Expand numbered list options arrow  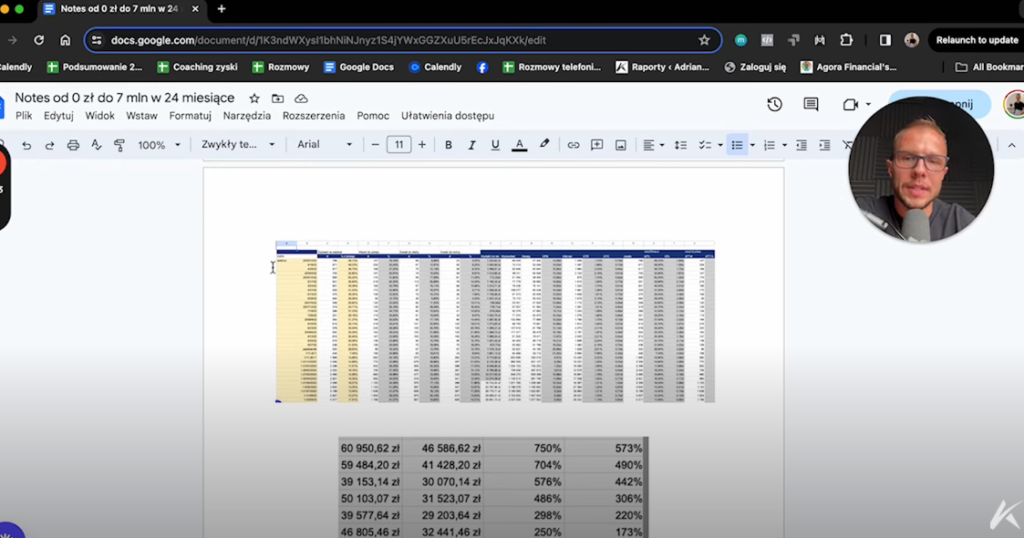[784, 145]
